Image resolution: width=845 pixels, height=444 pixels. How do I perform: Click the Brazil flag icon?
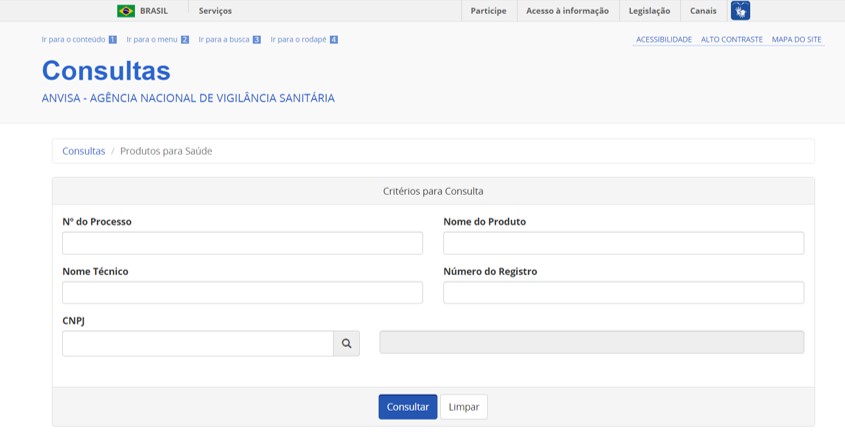pos(126,11)
